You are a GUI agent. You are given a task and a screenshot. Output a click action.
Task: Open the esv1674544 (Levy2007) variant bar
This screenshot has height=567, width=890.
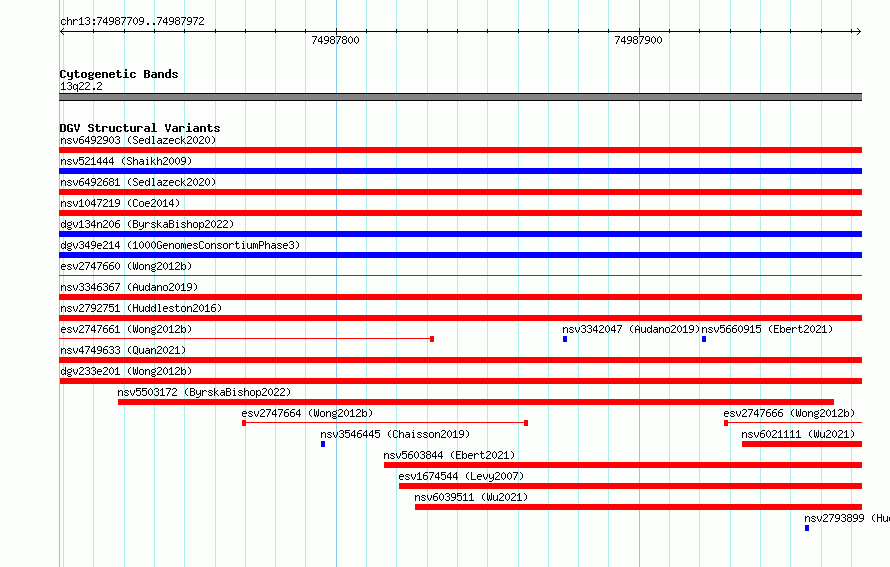630,486
